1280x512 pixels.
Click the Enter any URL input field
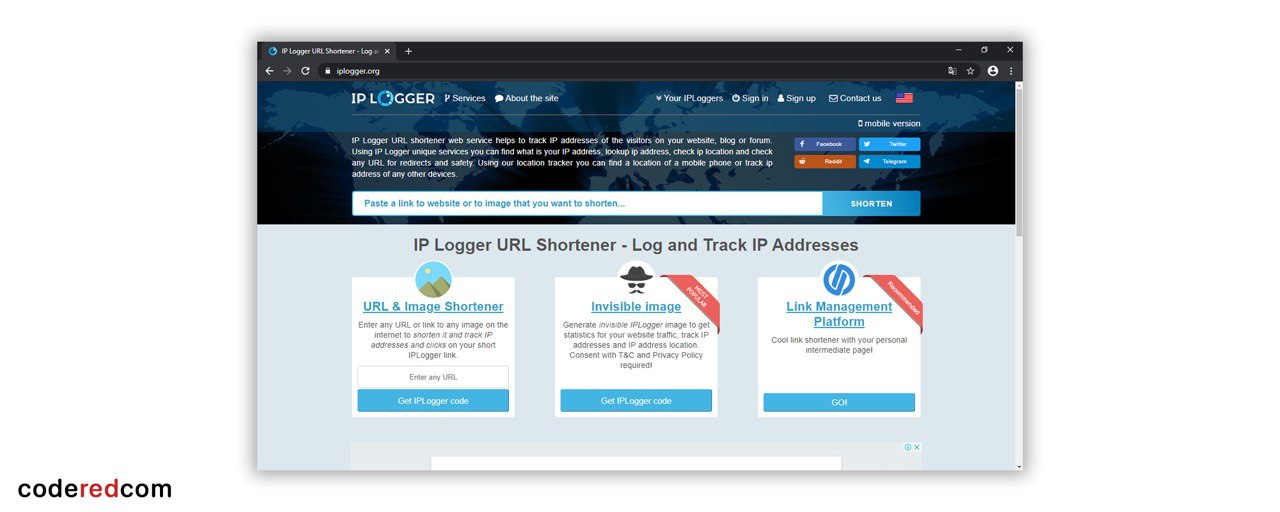(x=433, y=377)
